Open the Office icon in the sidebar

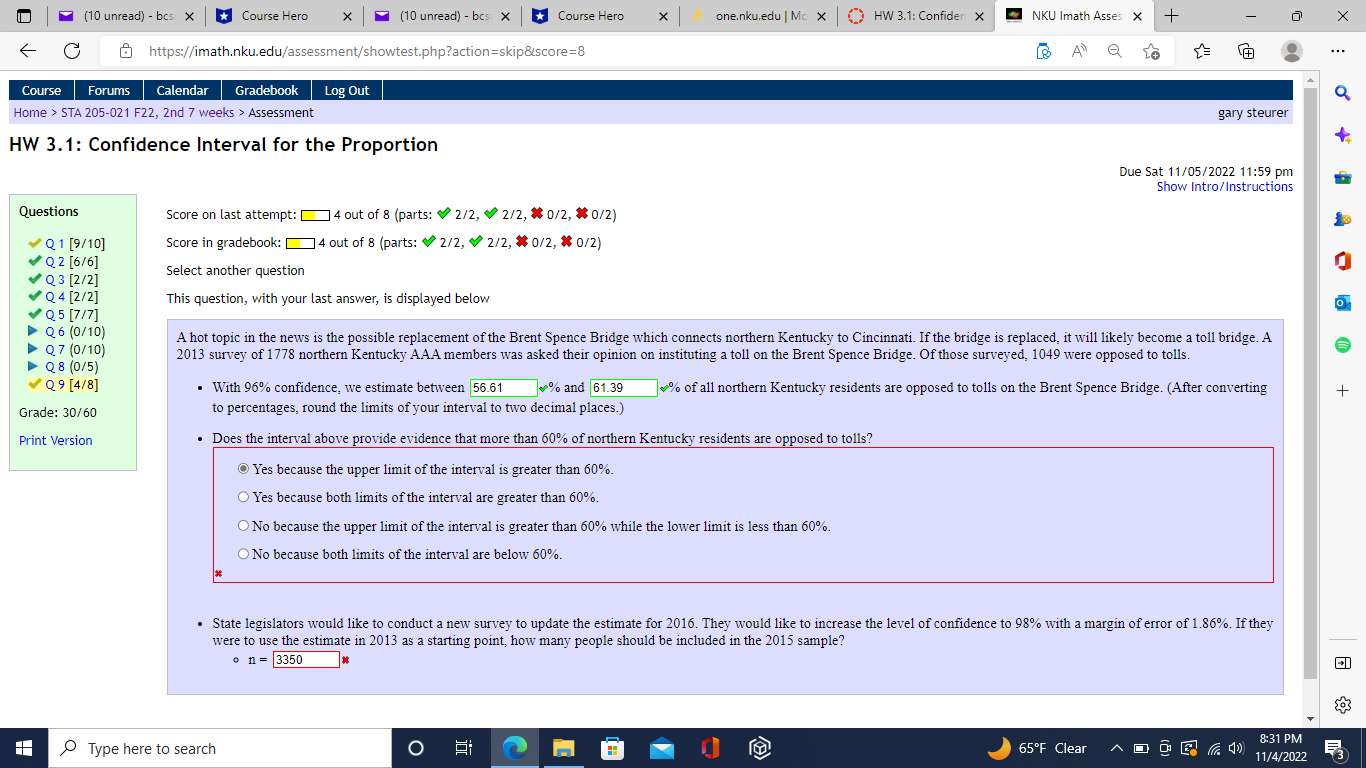click(1342, 262)
